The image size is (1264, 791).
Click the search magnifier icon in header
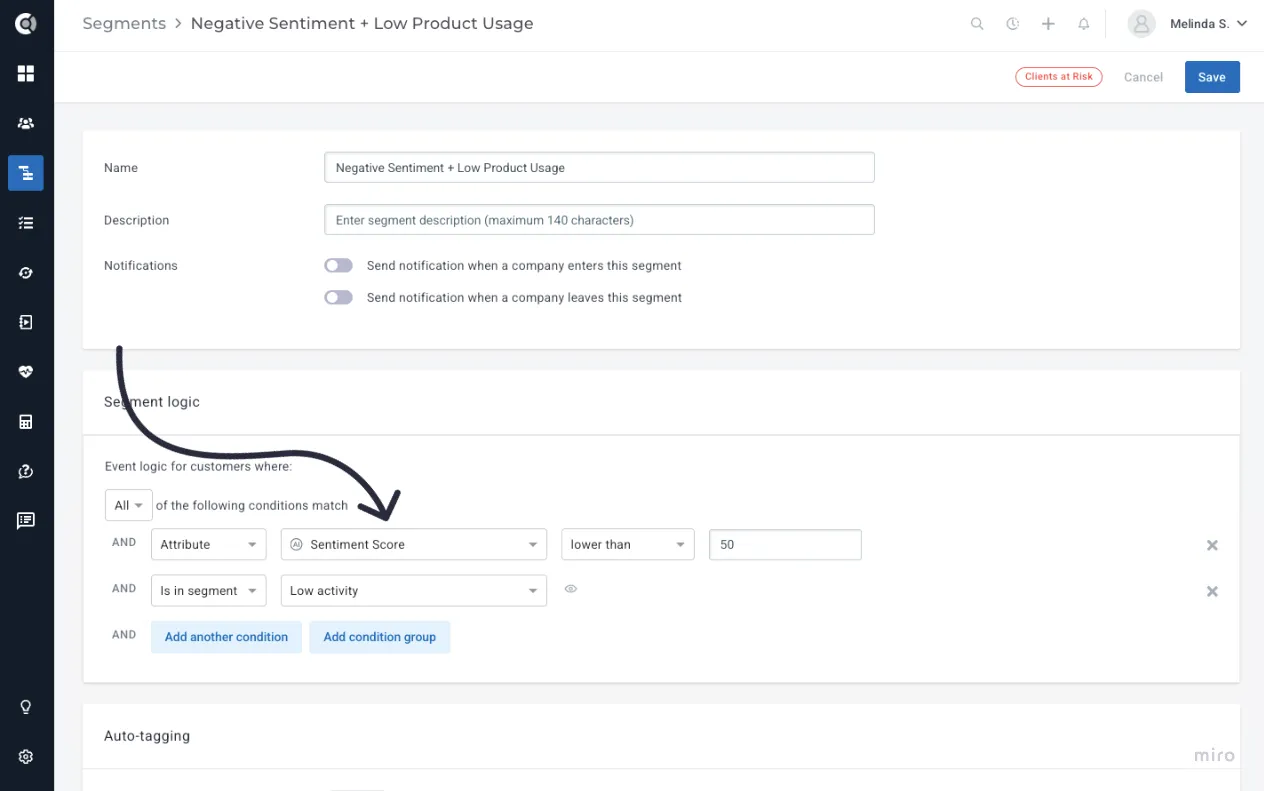(x=977, y=24)
